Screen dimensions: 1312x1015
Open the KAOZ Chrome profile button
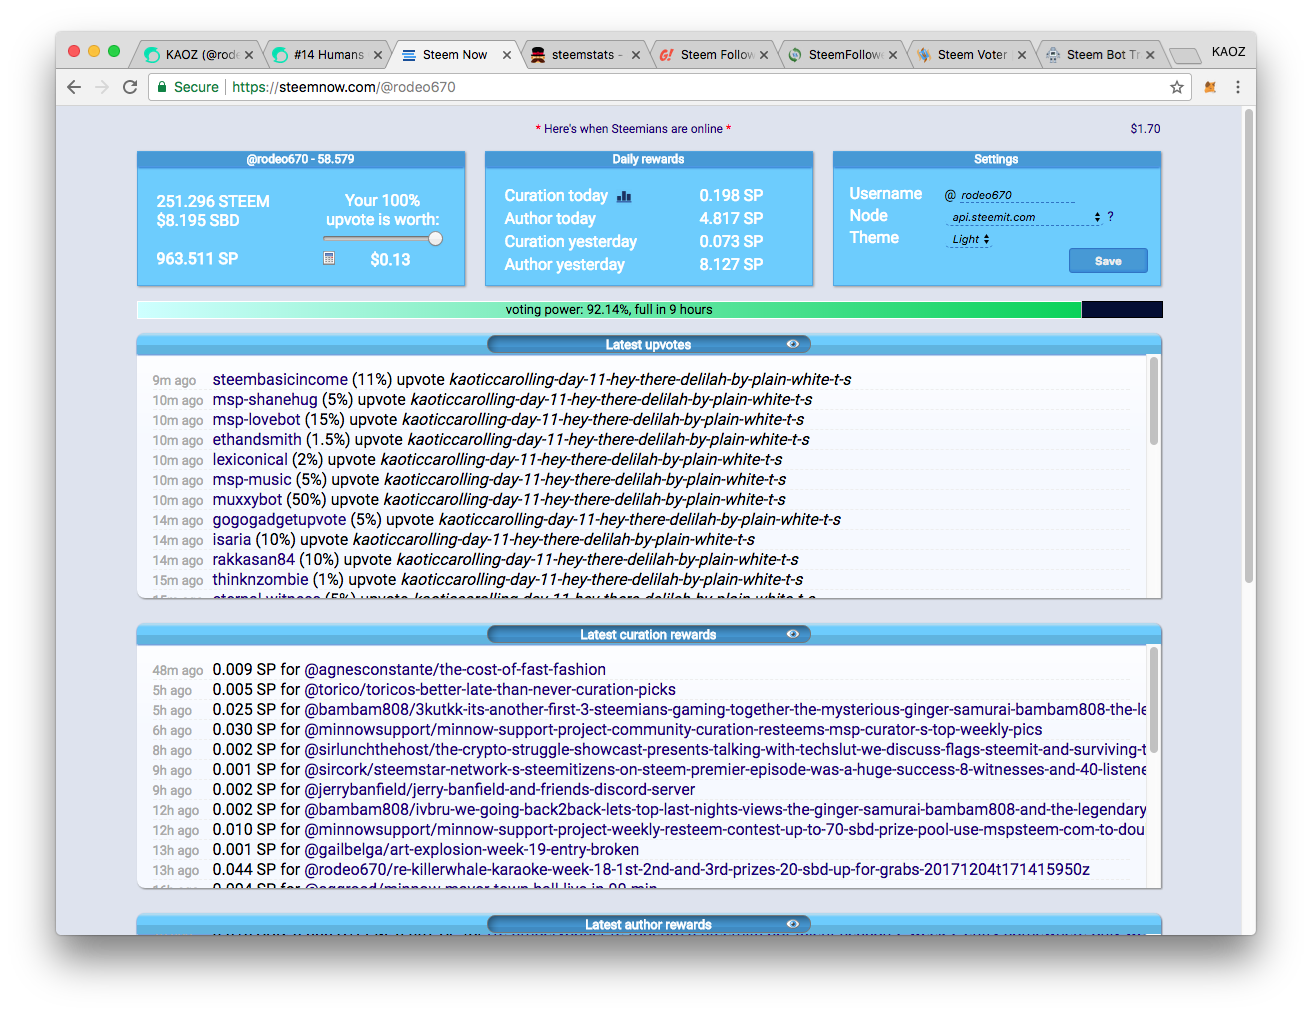click(1228, 52)
